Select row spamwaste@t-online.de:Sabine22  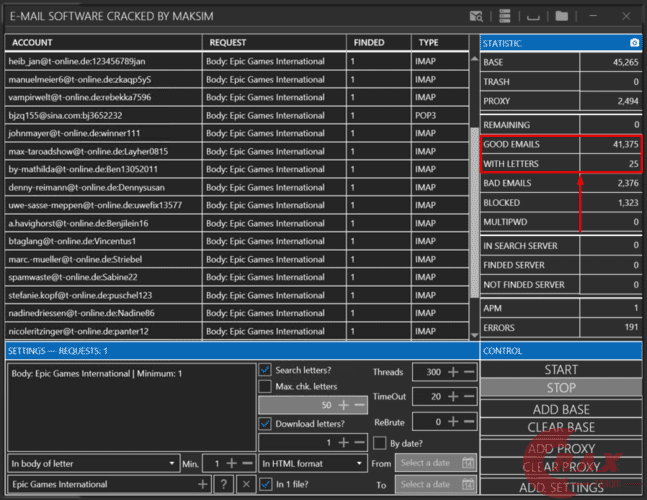pyautogui.click(x=237, y=277)
